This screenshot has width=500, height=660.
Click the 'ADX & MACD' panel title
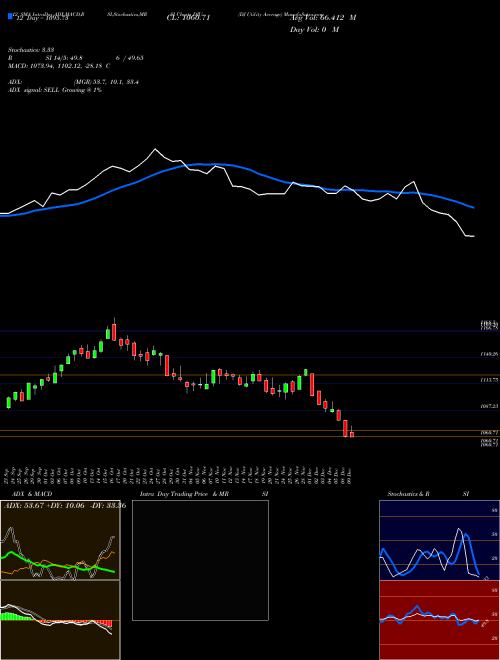tap(32, 494)
